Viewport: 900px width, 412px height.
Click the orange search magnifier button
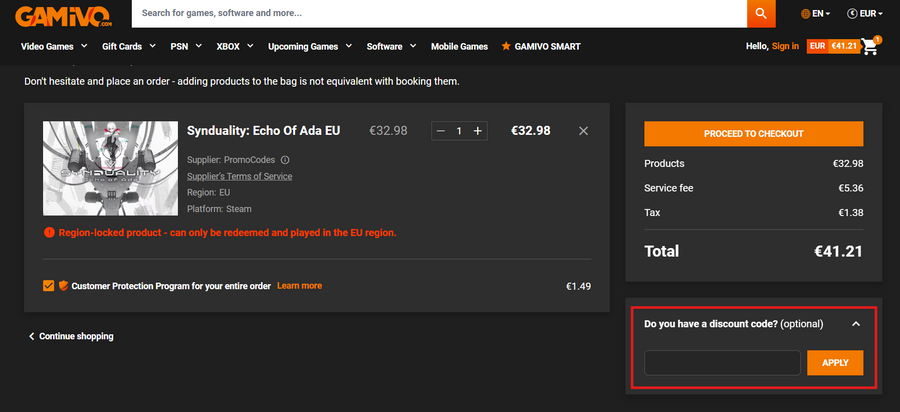[x=761, y=14]
